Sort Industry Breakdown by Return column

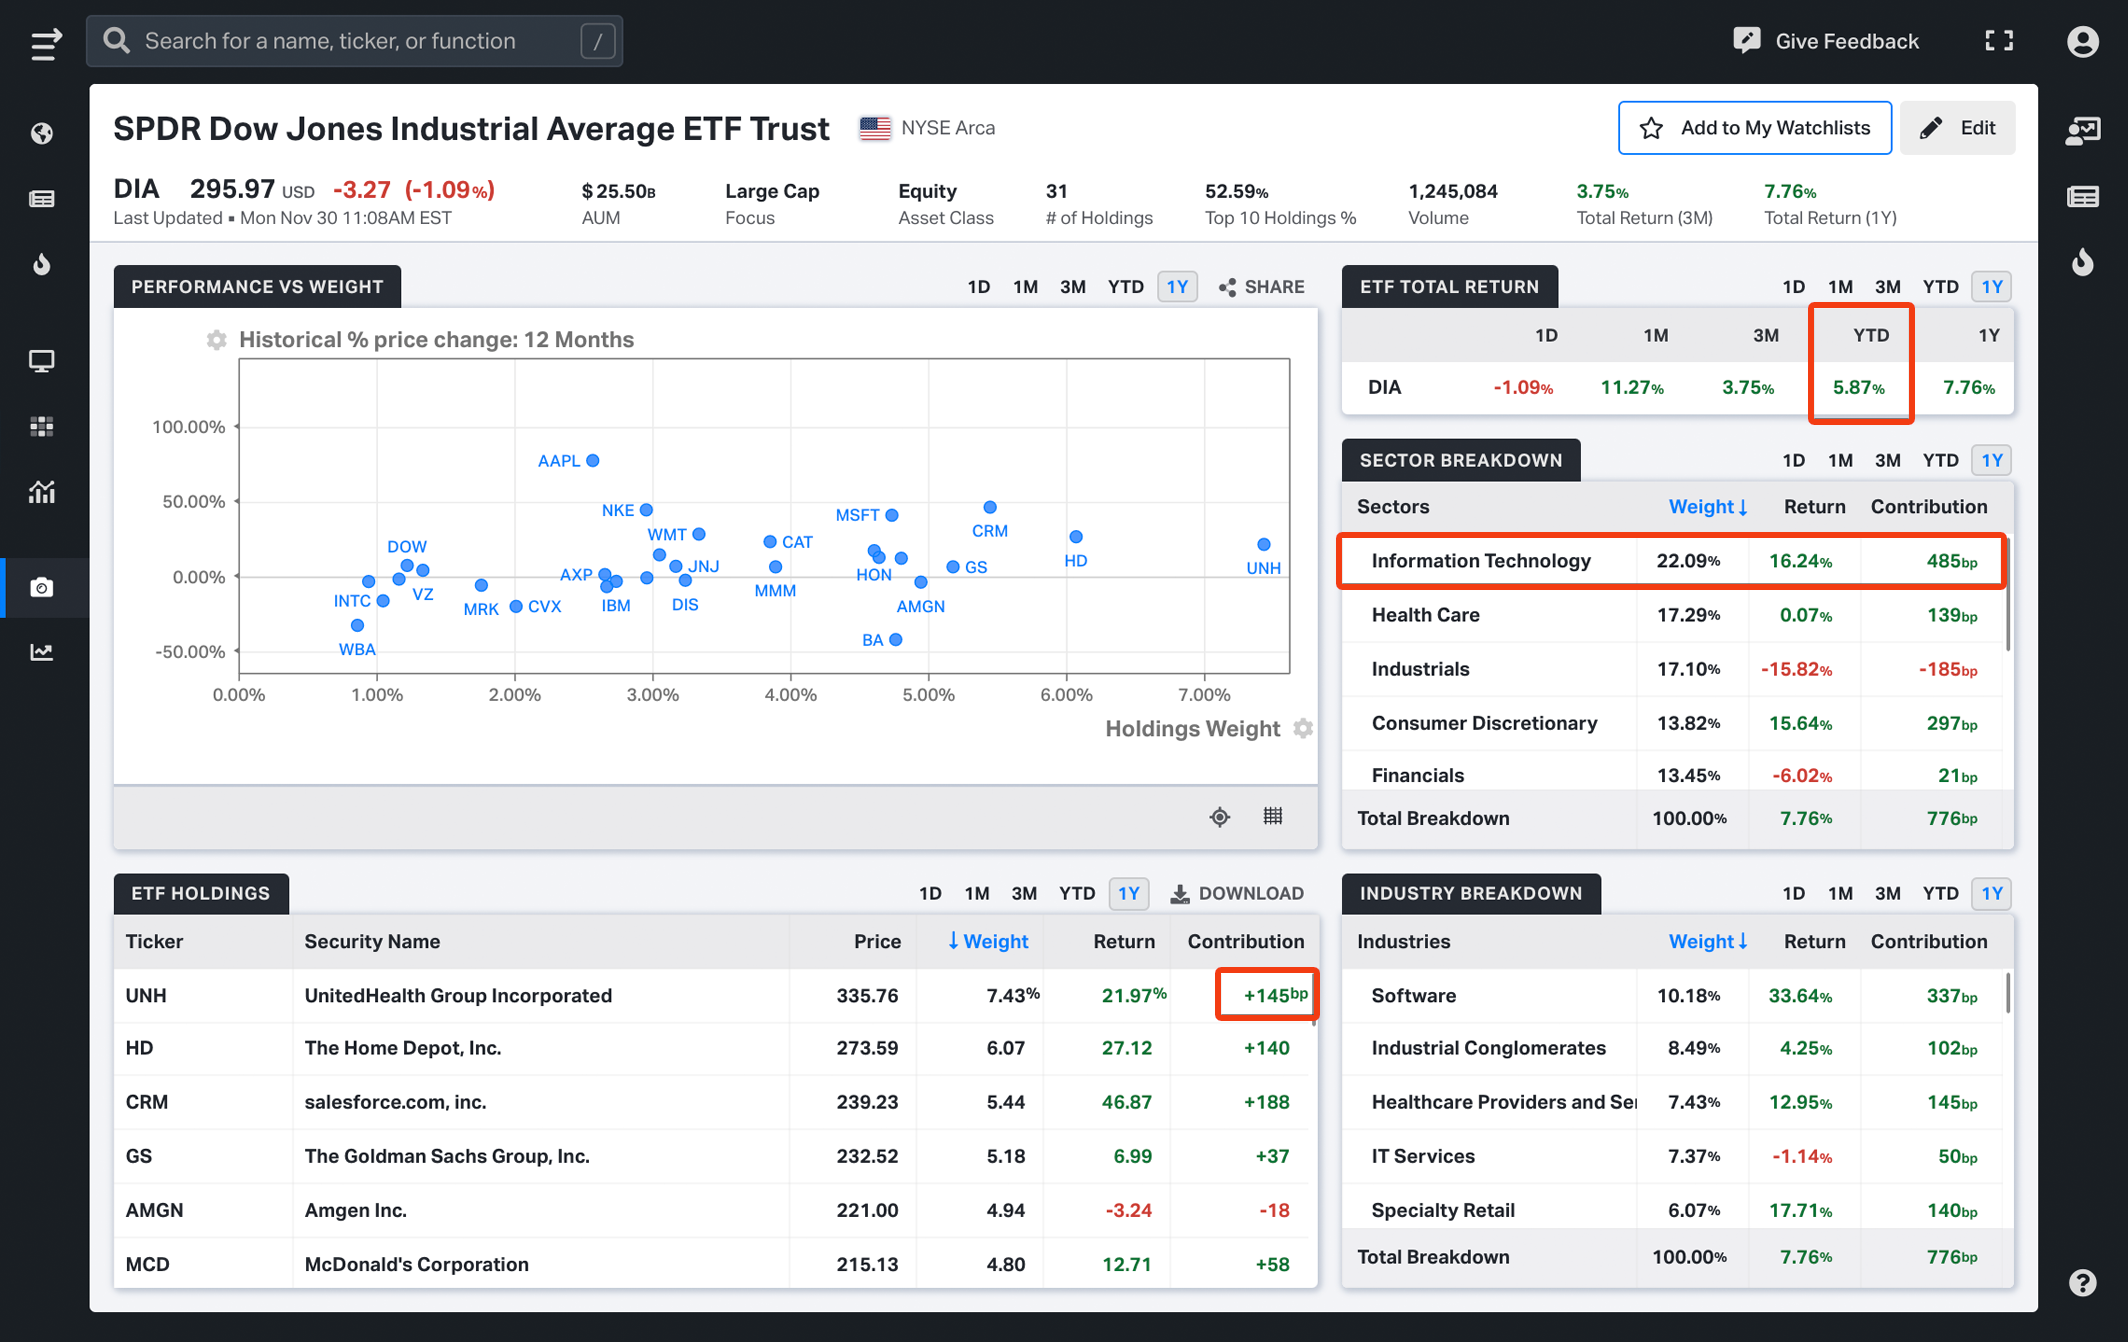tap(1814, 942)
